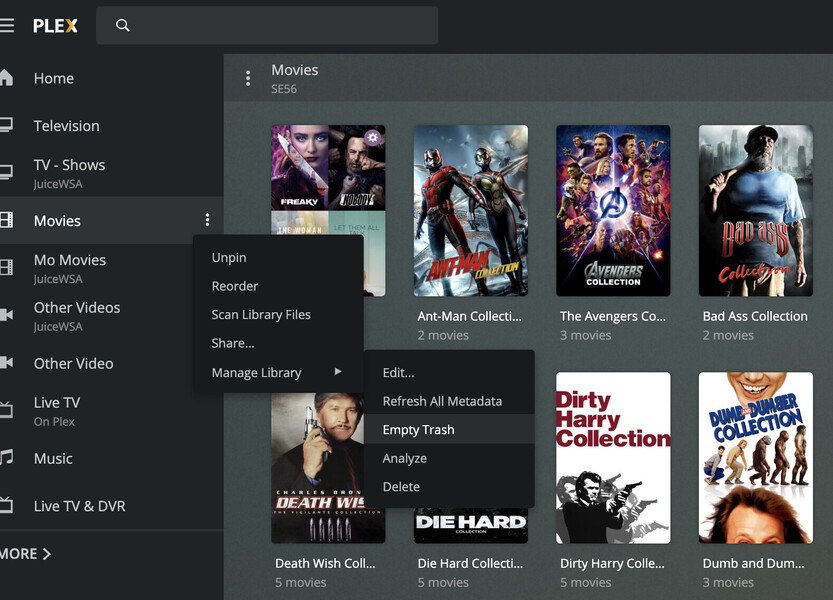Open The Avengers Collection poster

point(613,210)
